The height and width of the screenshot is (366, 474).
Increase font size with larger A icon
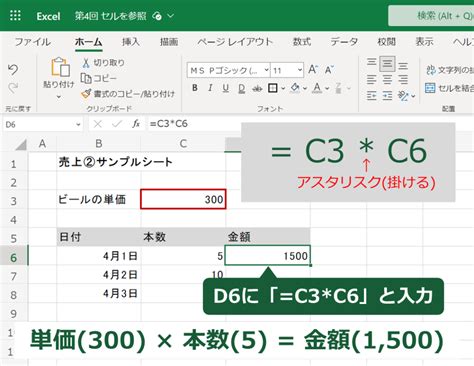(x=312, y=70)
